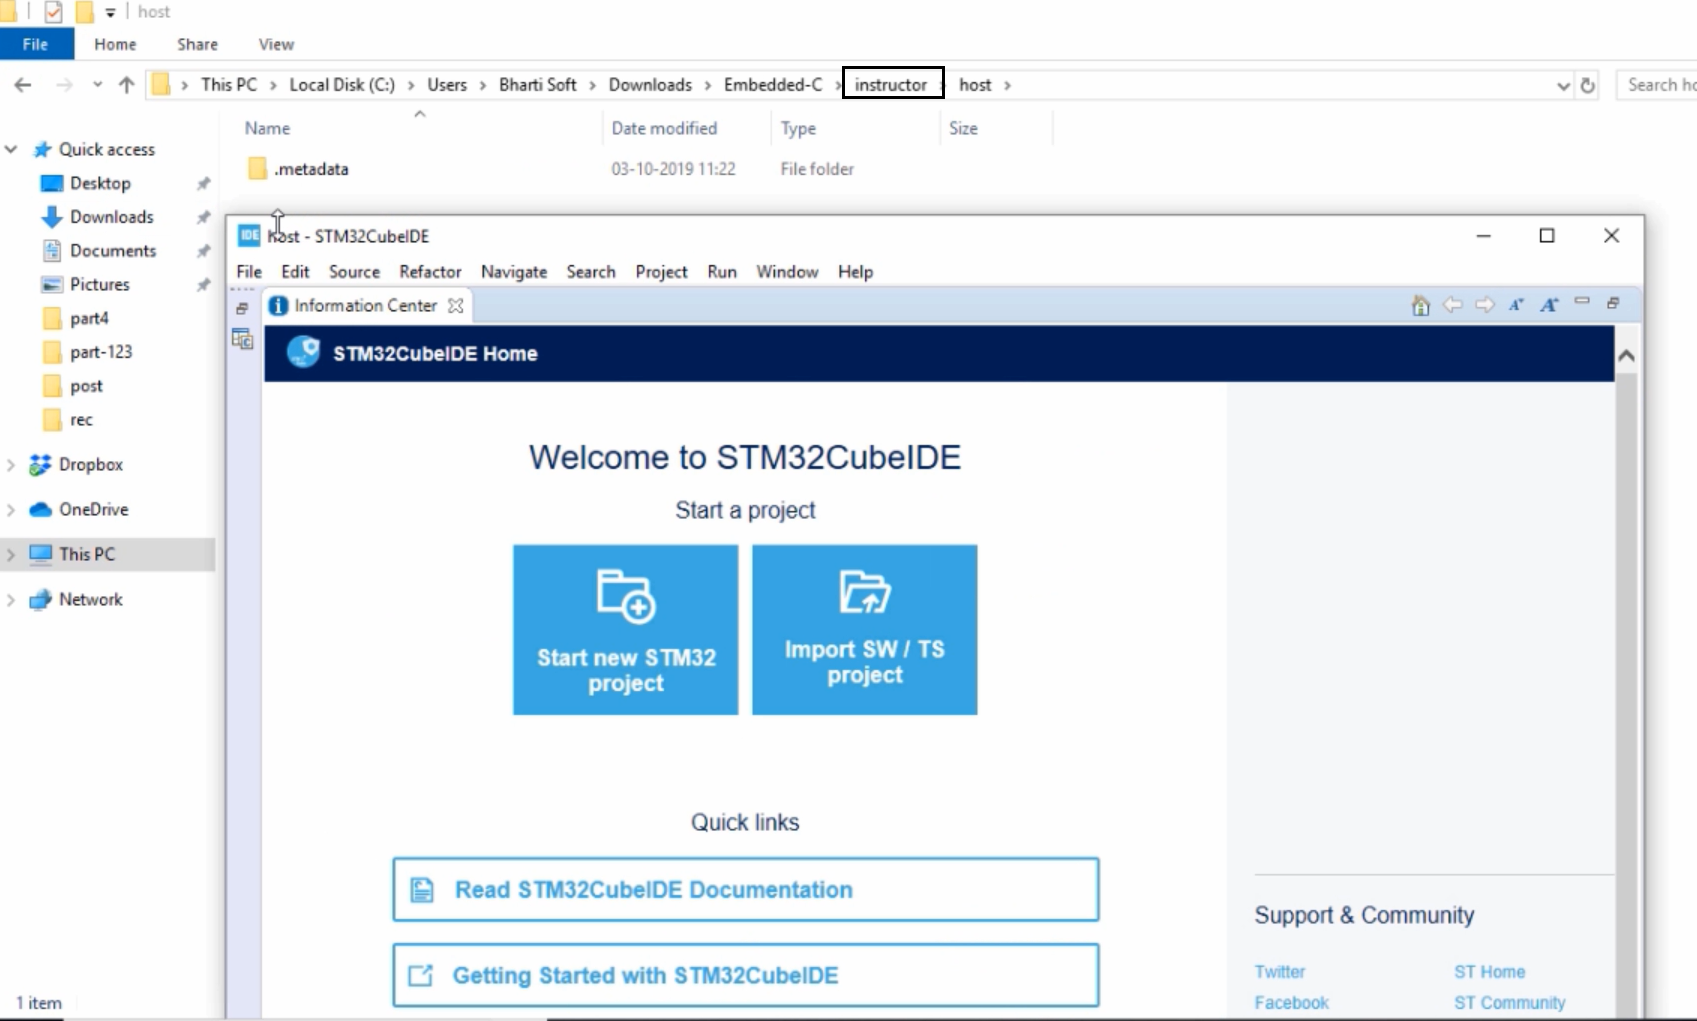
Task: Open address bar history dropdown
Action: pyautogui.click(x=1563, y=86)
